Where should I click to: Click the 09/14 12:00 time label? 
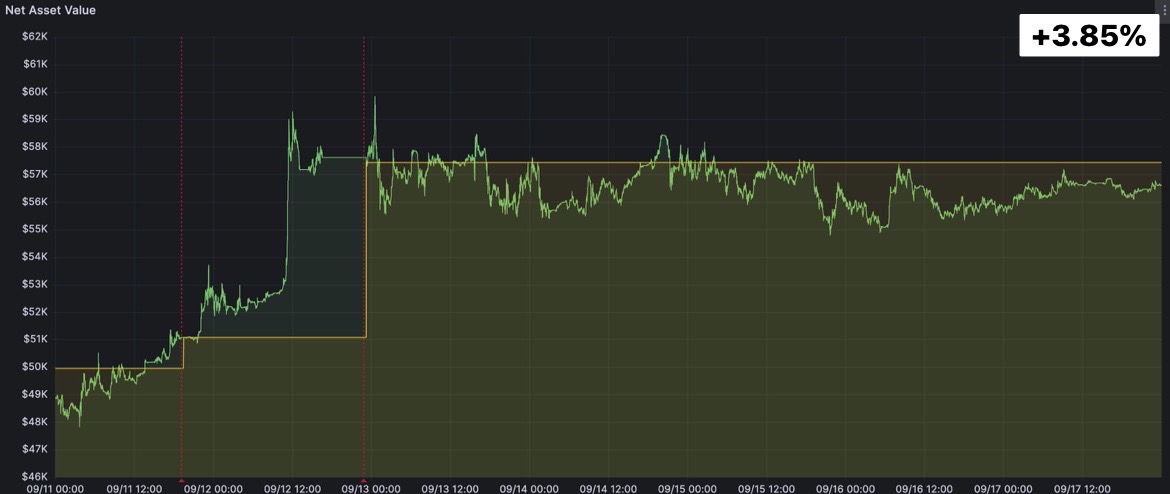click(x=608, y=489)
